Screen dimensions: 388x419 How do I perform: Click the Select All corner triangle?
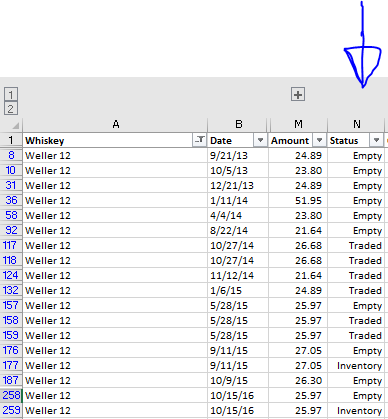(15, 125)
